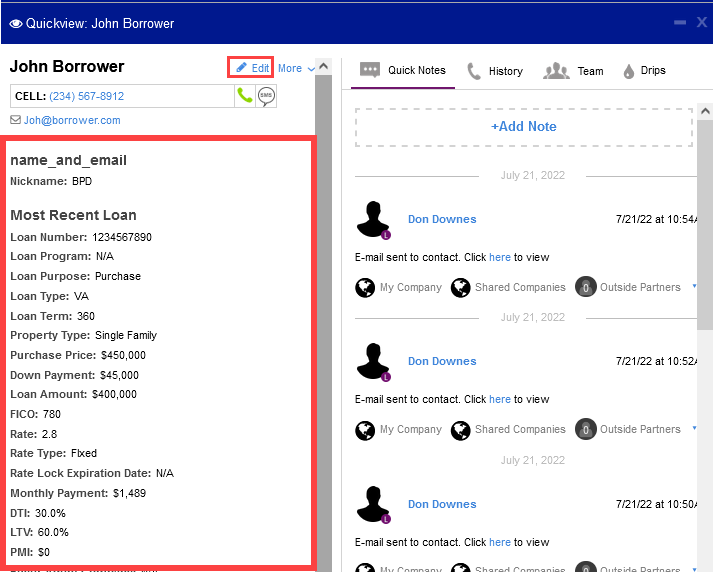Click the cell phone number (234) 567-8912
This screenshot has width=713, height=572.
coord(86,96)
